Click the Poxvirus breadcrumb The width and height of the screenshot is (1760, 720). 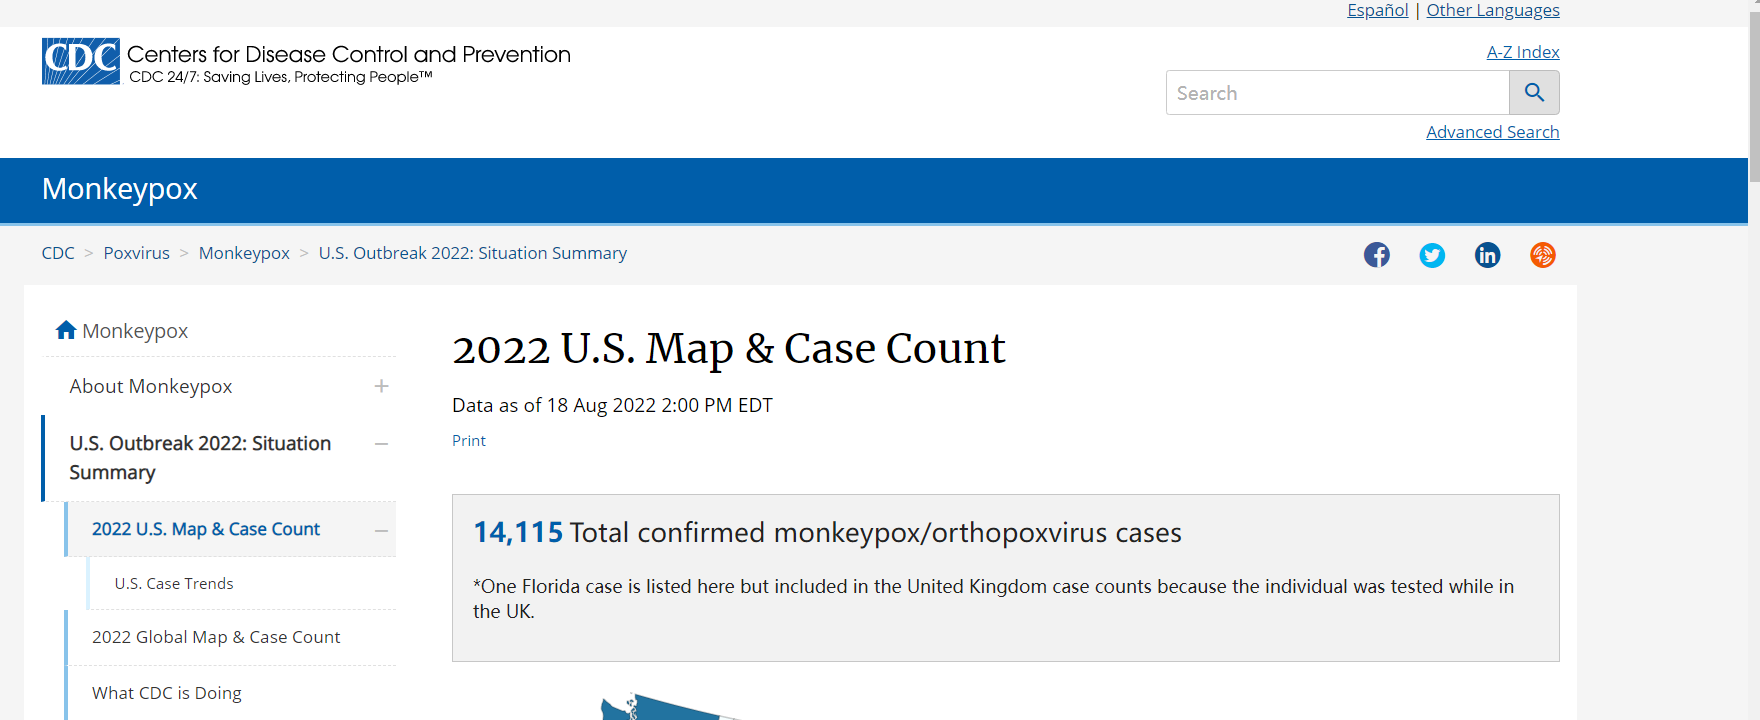[x=137, y=253]
